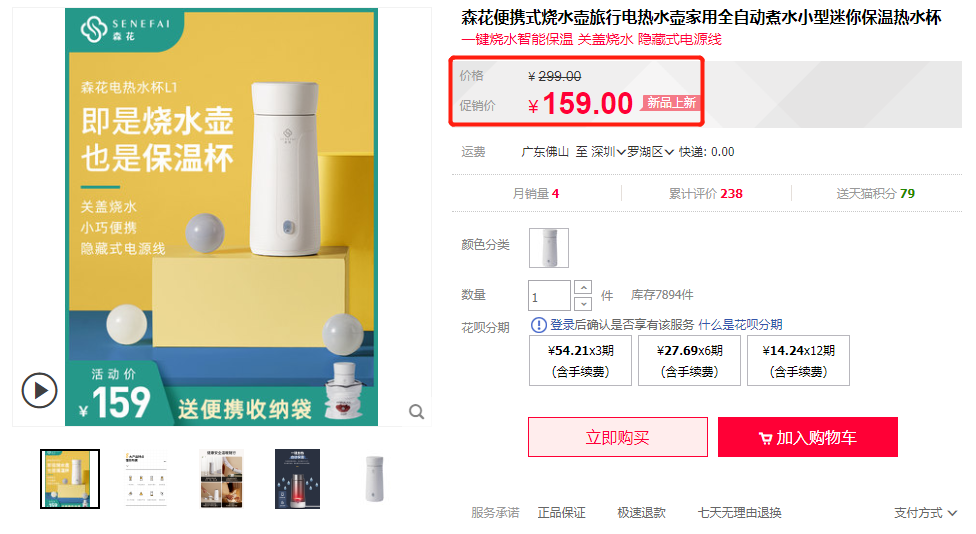Click the quantity input field
The image size is (976, 534).
click(x=549, y=296)
